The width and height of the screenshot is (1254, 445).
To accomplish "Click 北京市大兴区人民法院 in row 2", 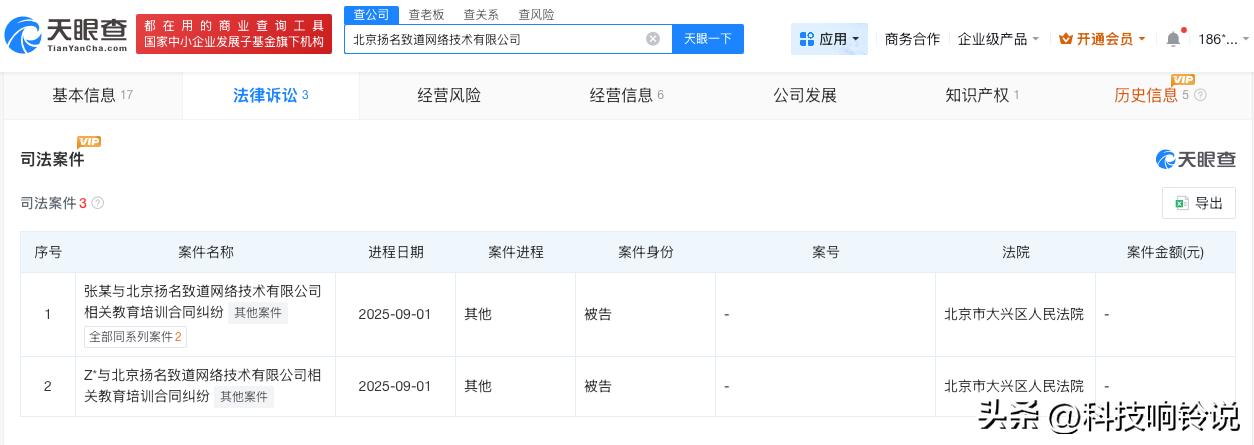I will click(1014, 386).
